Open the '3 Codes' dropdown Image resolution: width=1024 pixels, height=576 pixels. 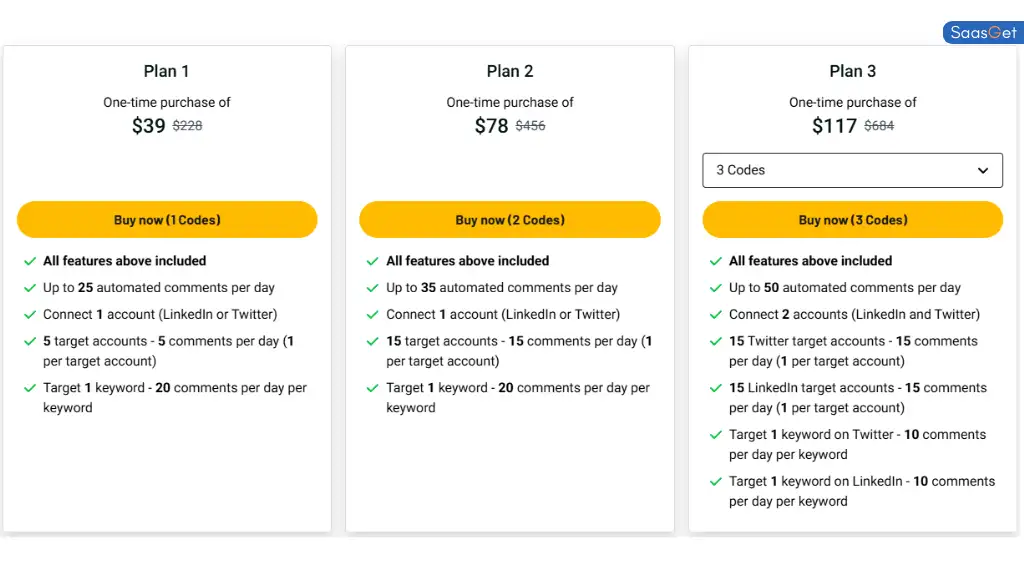pos(852,170)
